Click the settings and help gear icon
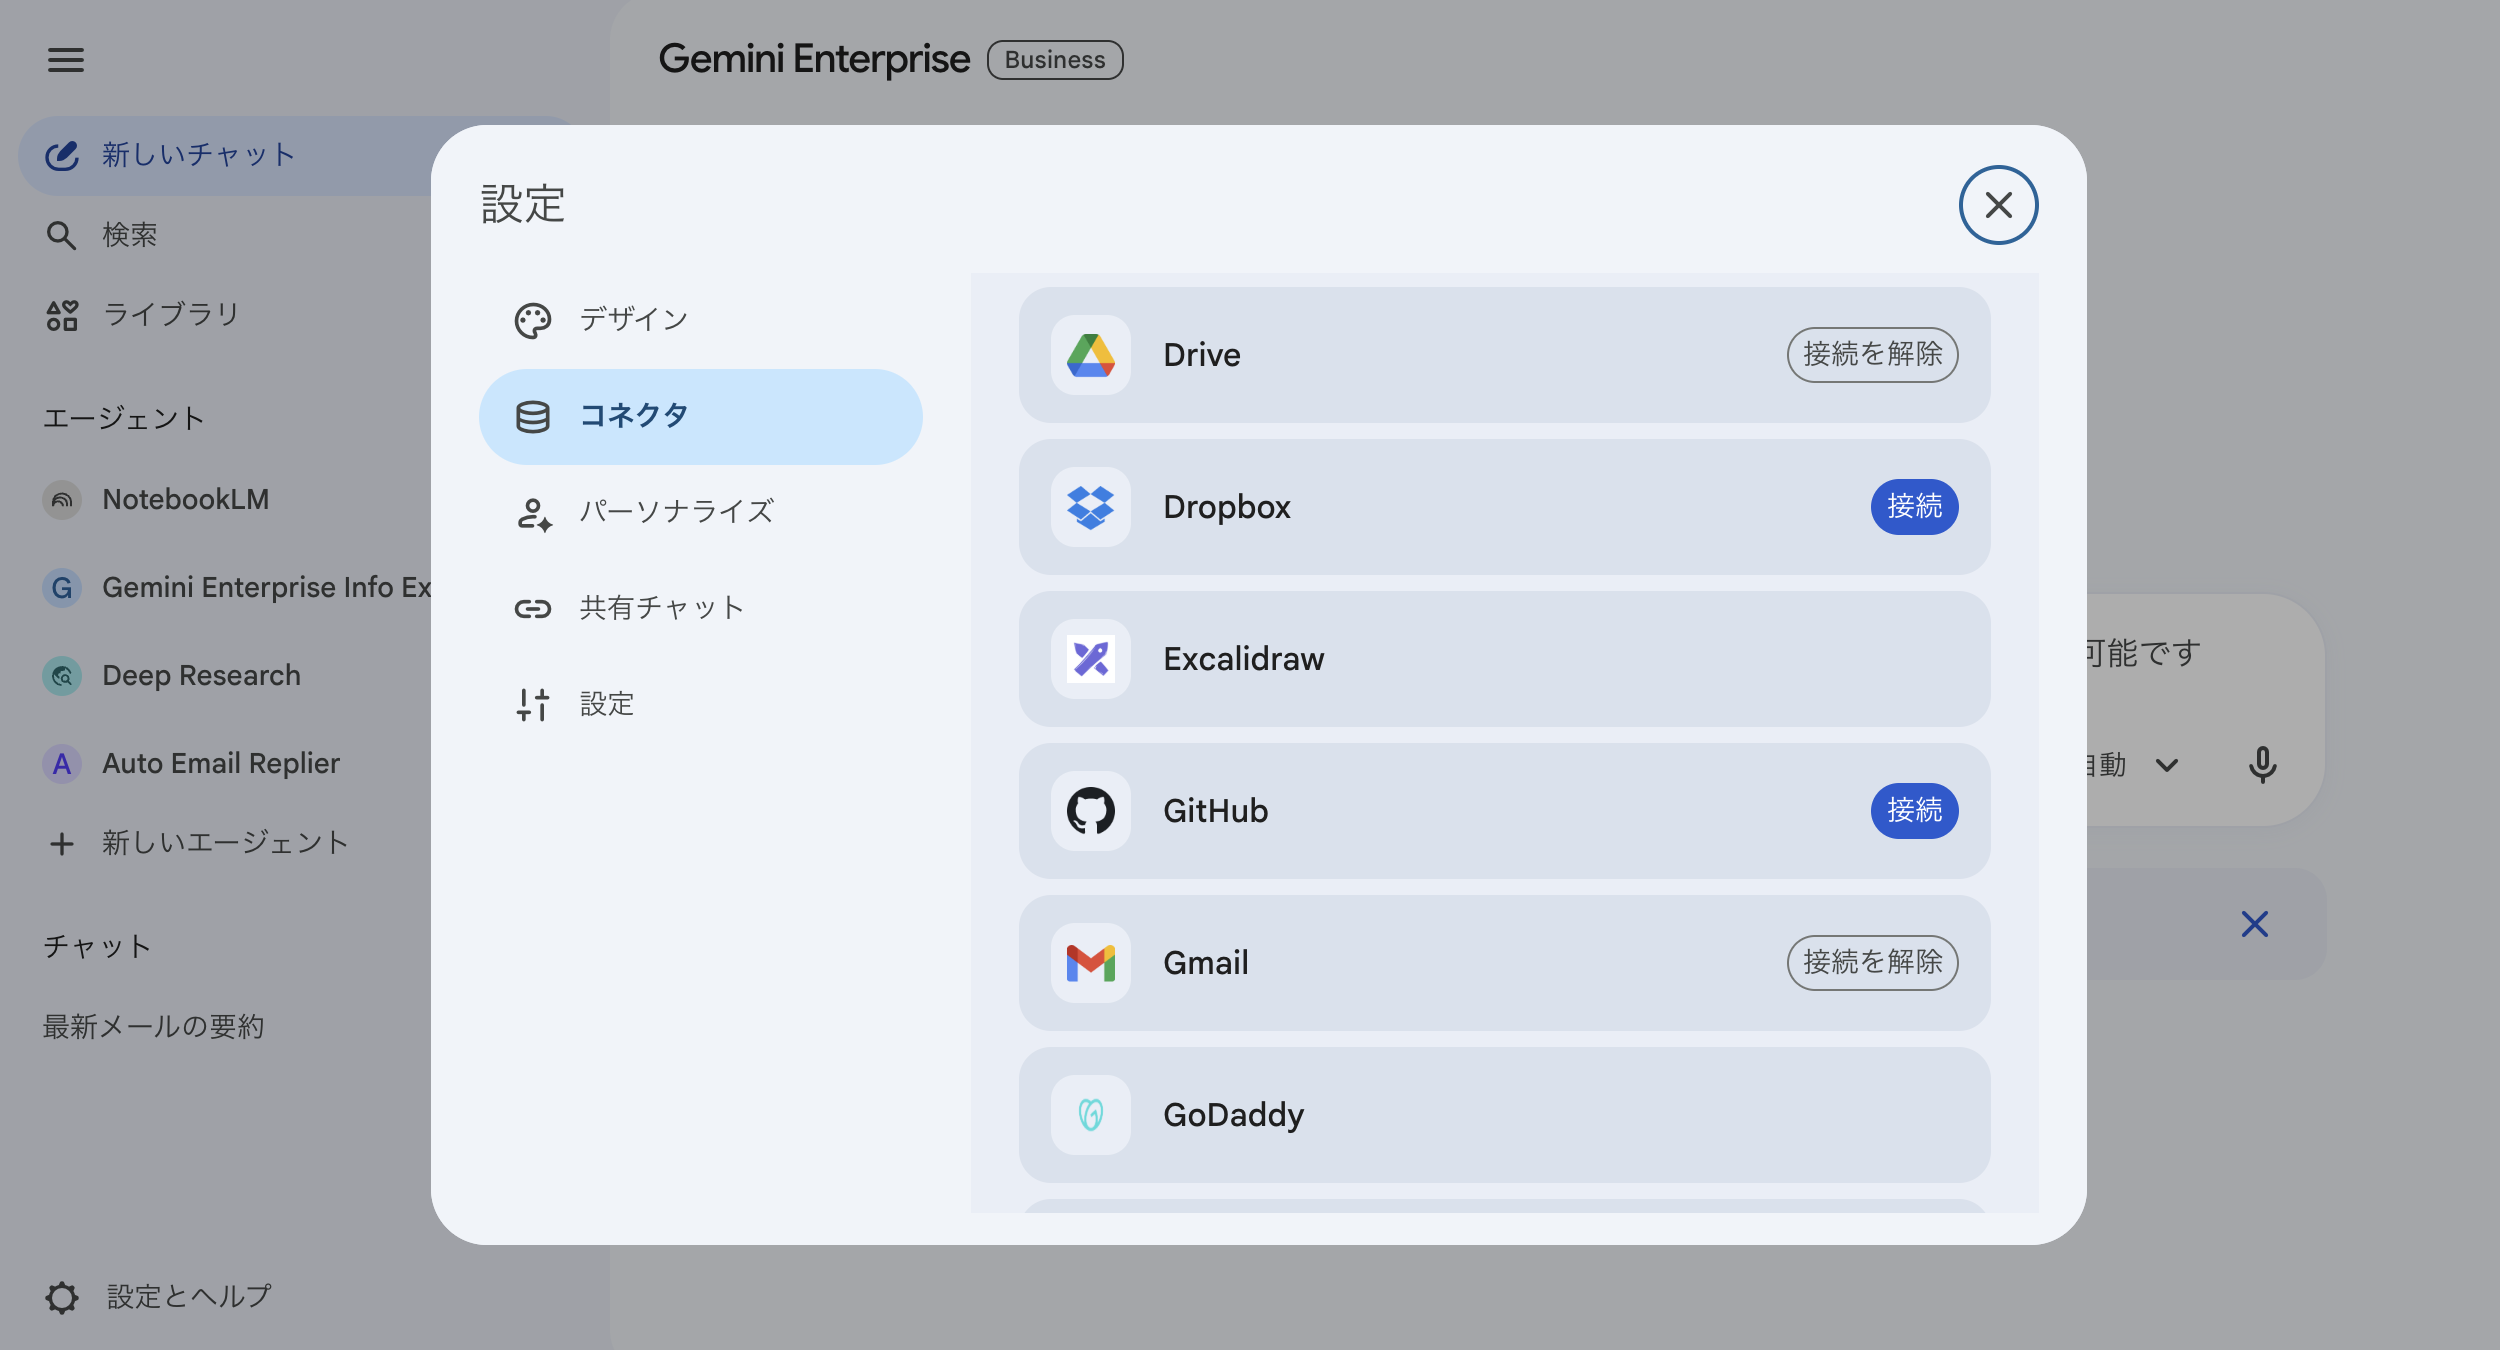The image size is (2500, 1350). point(62,1297)
